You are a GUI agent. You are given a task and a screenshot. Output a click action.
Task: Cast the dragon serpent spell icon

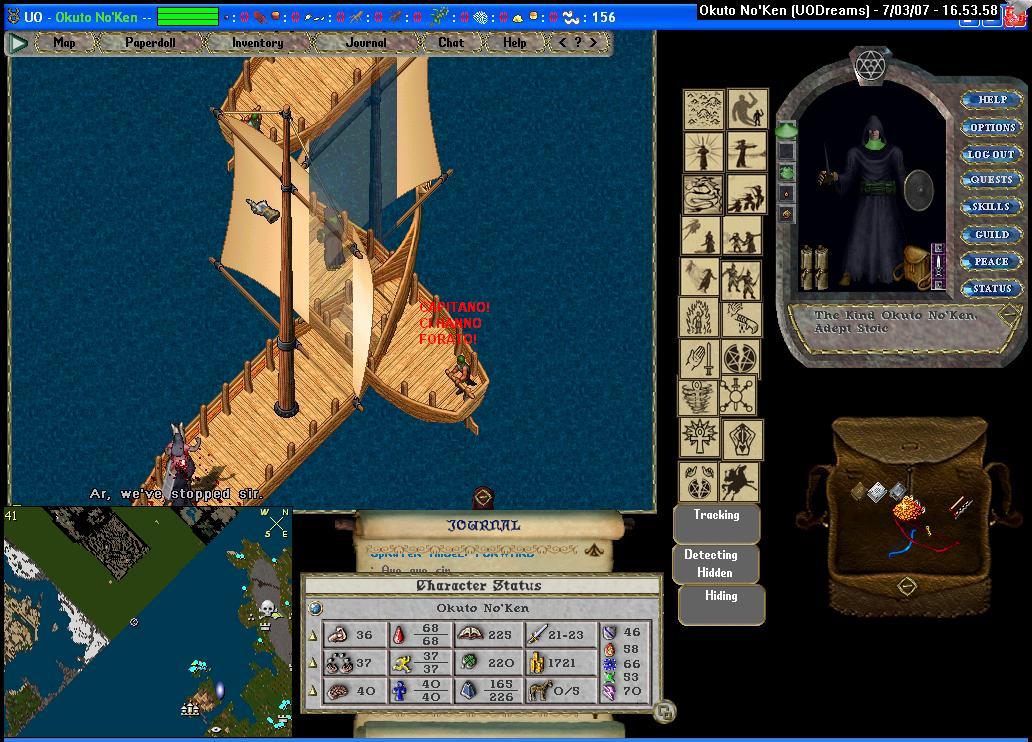(x=702, y=194)
